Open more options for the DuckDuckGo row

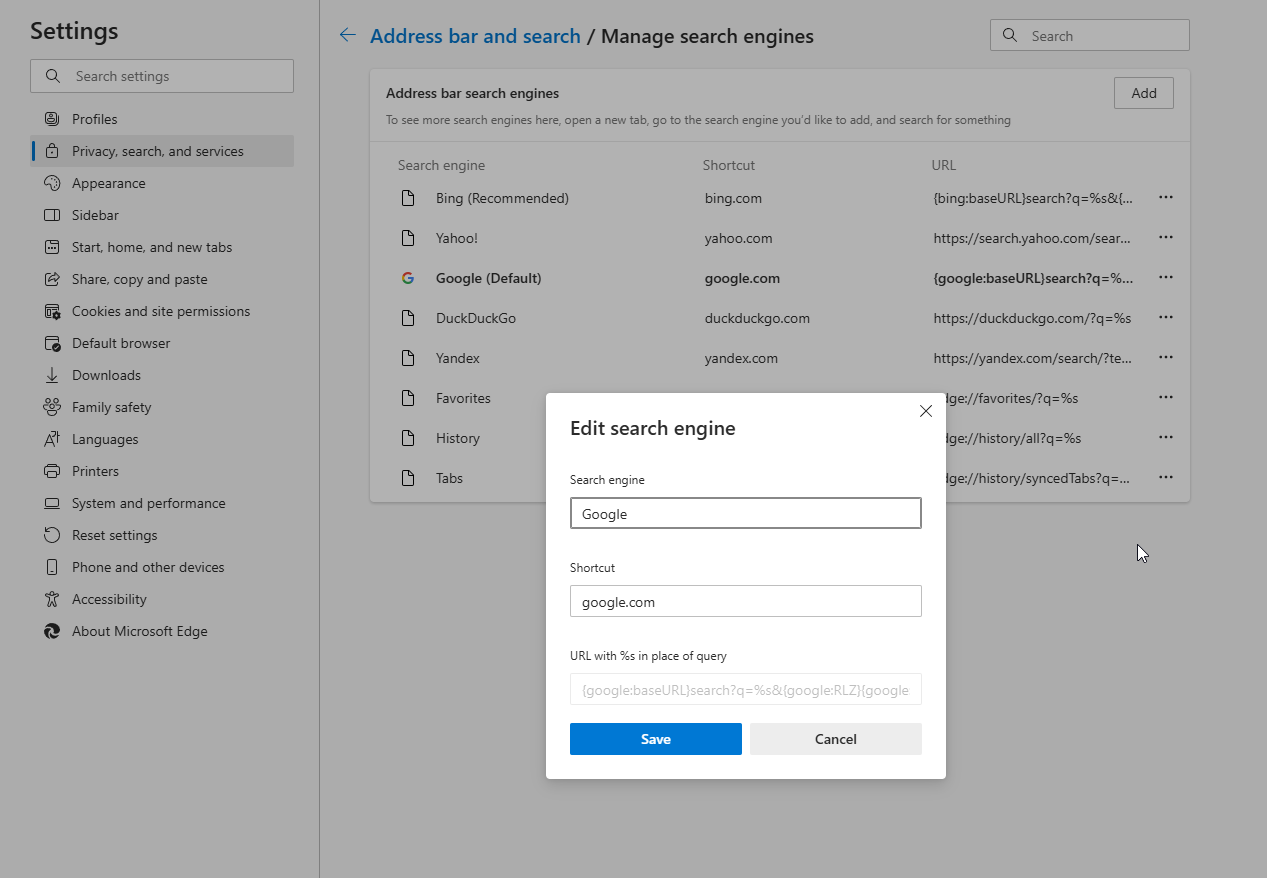coord(1165,318)
